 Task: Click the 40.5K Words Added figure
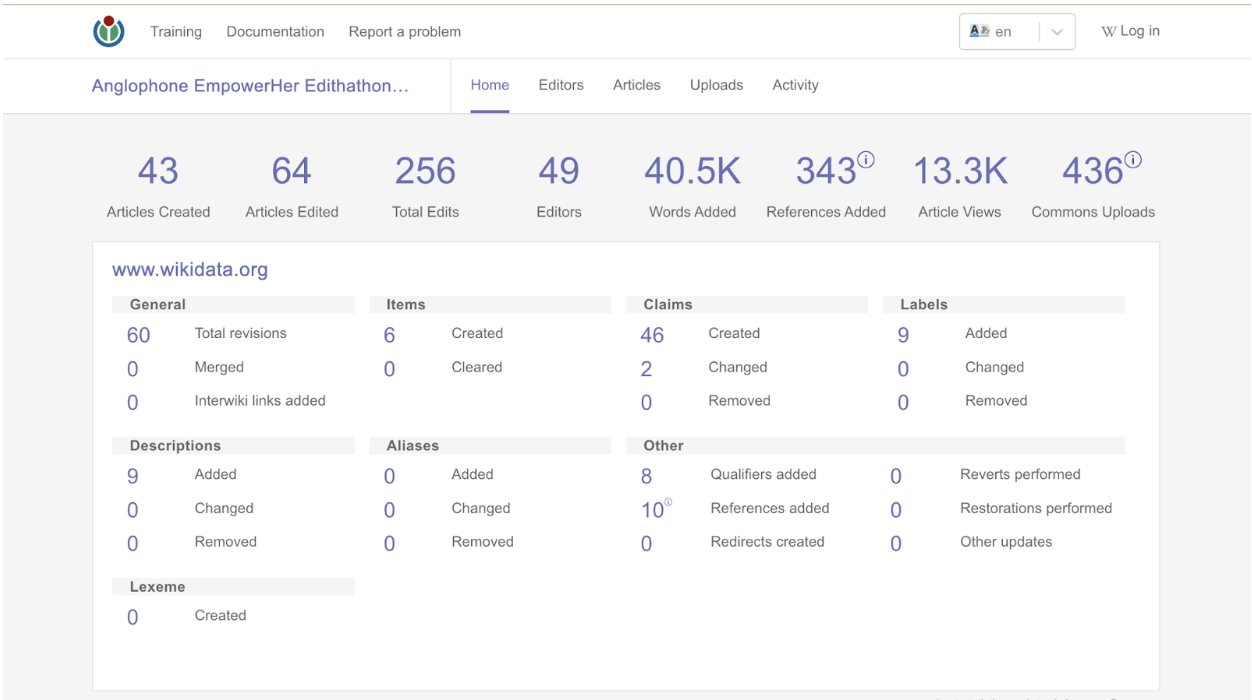pyautogui.click(x=692, y=171)
